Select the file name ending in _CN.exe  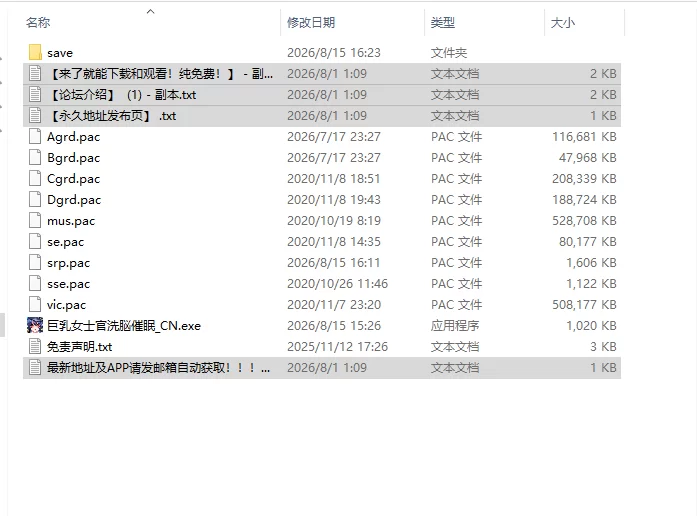click(x=124, y=326)
